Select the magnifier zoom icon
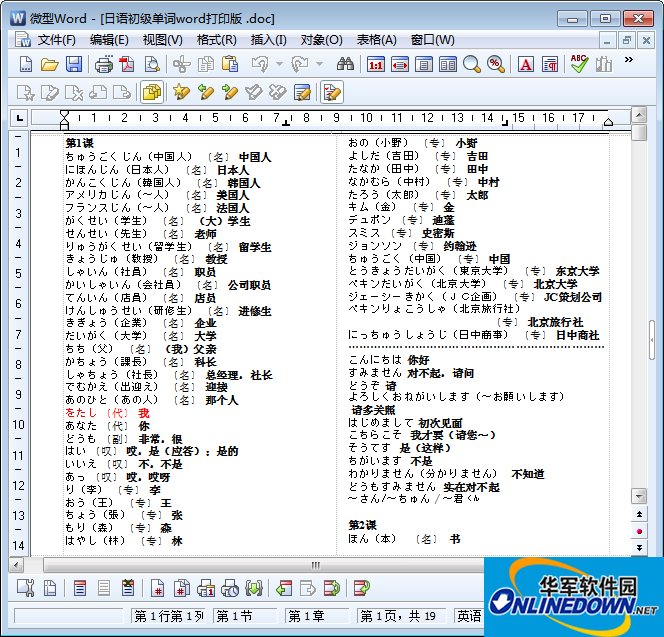 pos(471,64)
